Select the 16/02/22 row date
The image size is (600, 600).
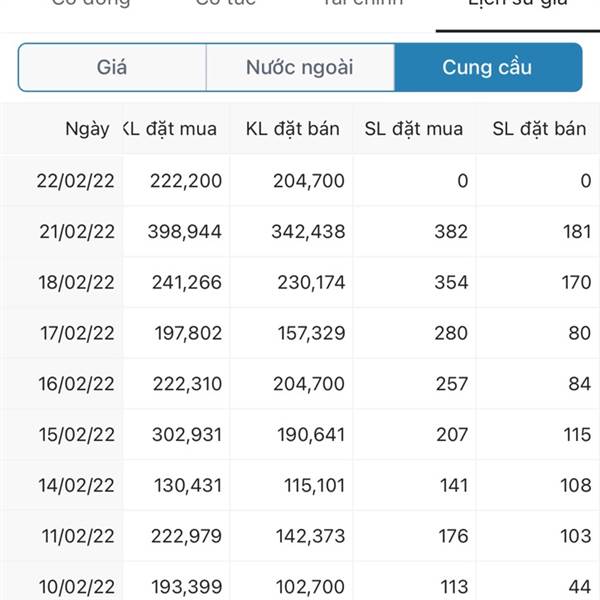coord(76,384)
